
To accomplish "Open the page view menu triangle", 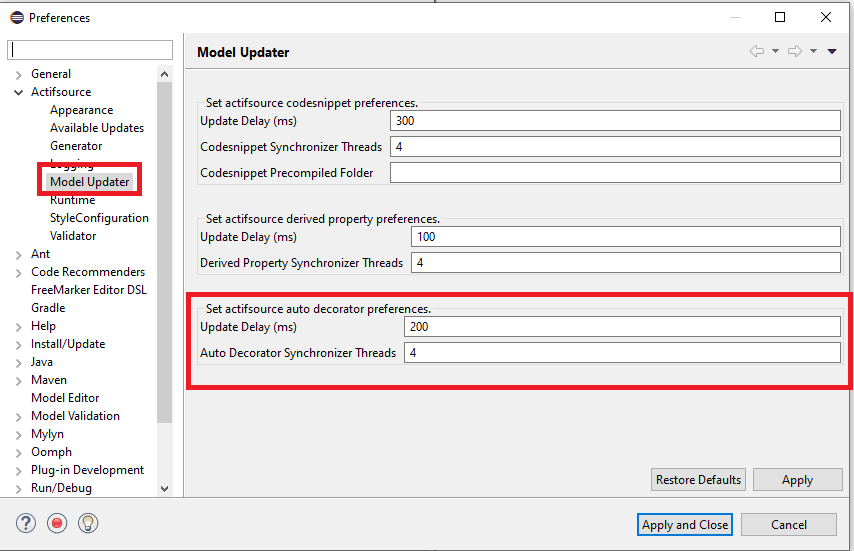I will click(832, 52).
